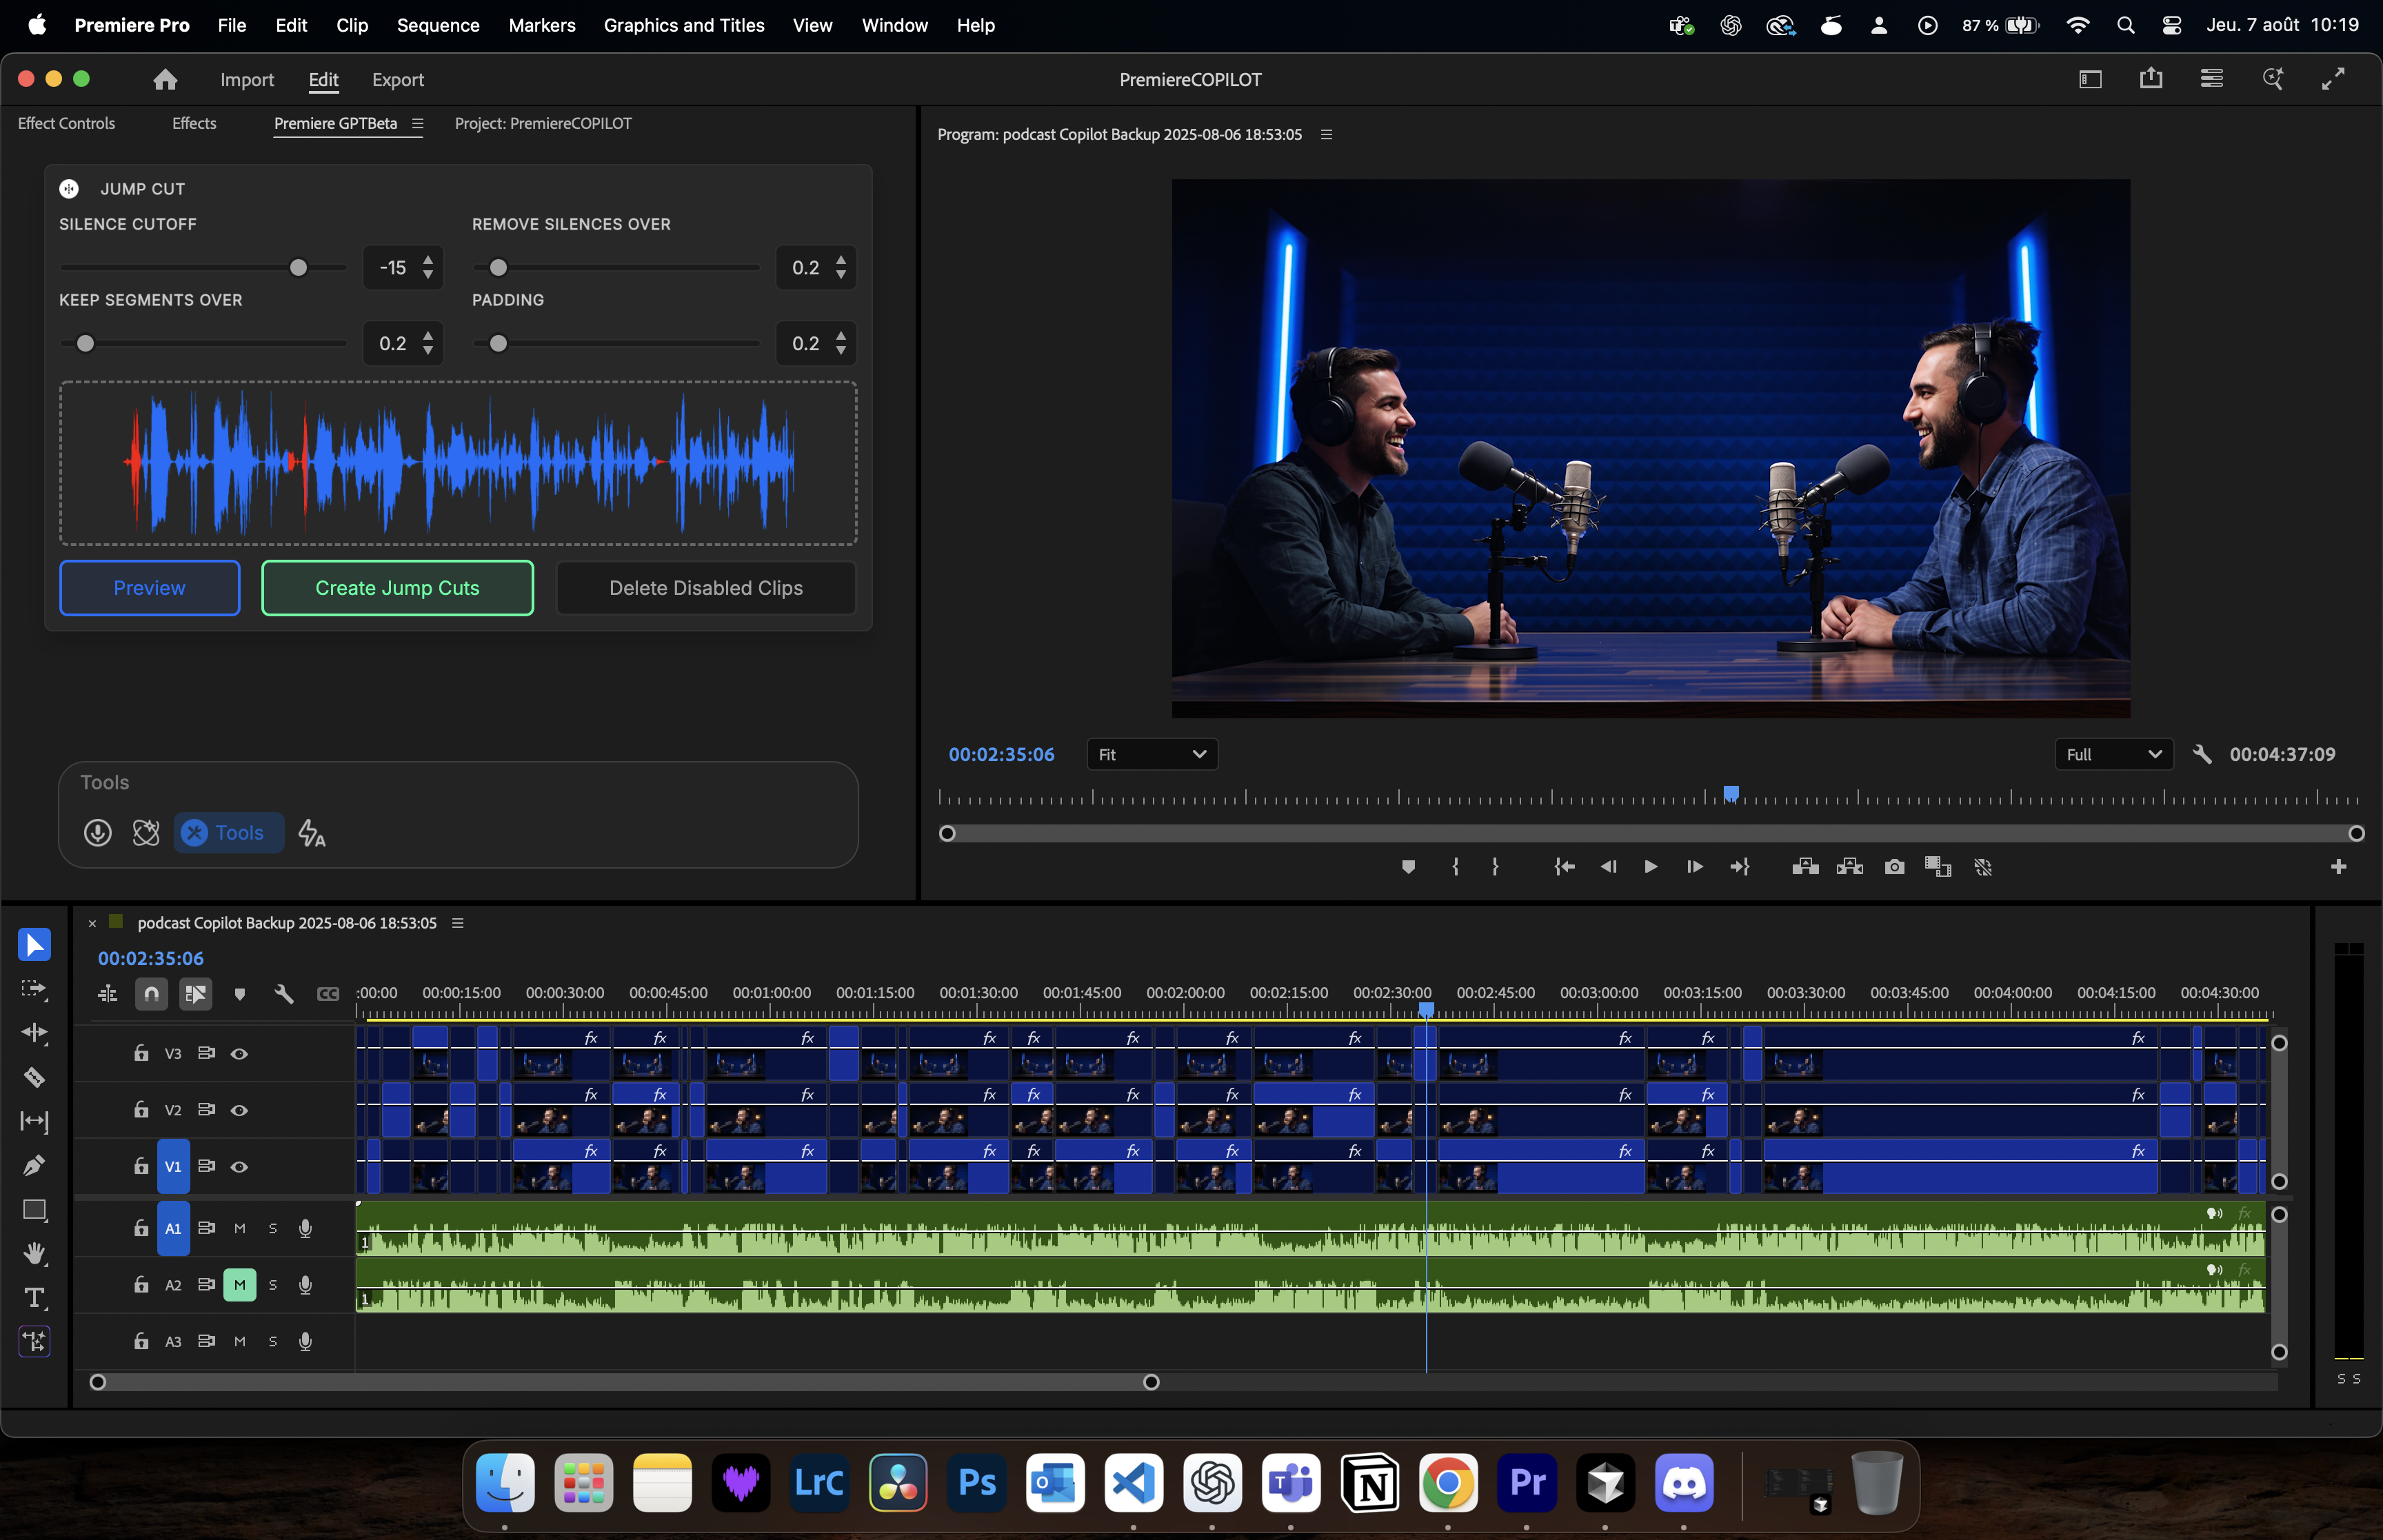This screenshot has height=1540, width=2383.
Task: Open the Full playback resolution dropdown
Action: point(2113,754)
